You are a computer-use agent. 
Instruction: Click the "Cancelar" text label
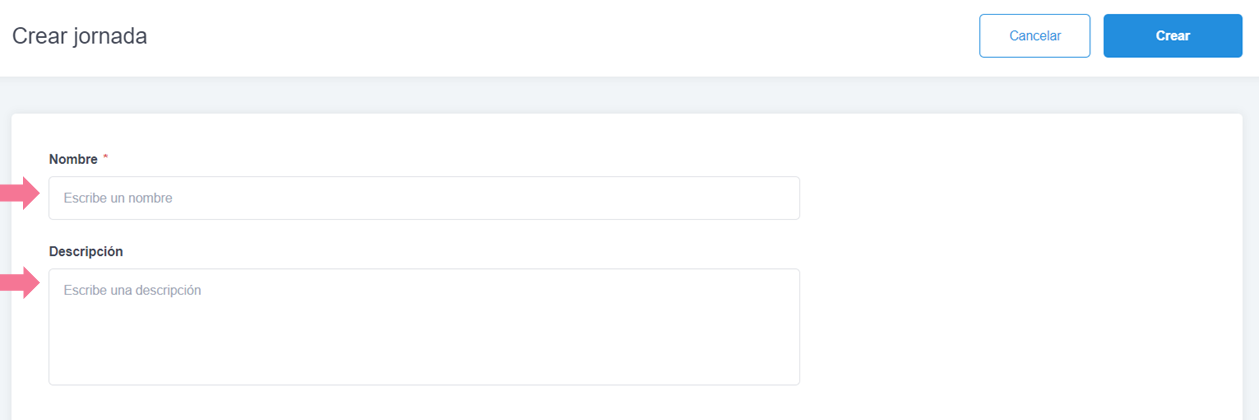(1035, 36)
